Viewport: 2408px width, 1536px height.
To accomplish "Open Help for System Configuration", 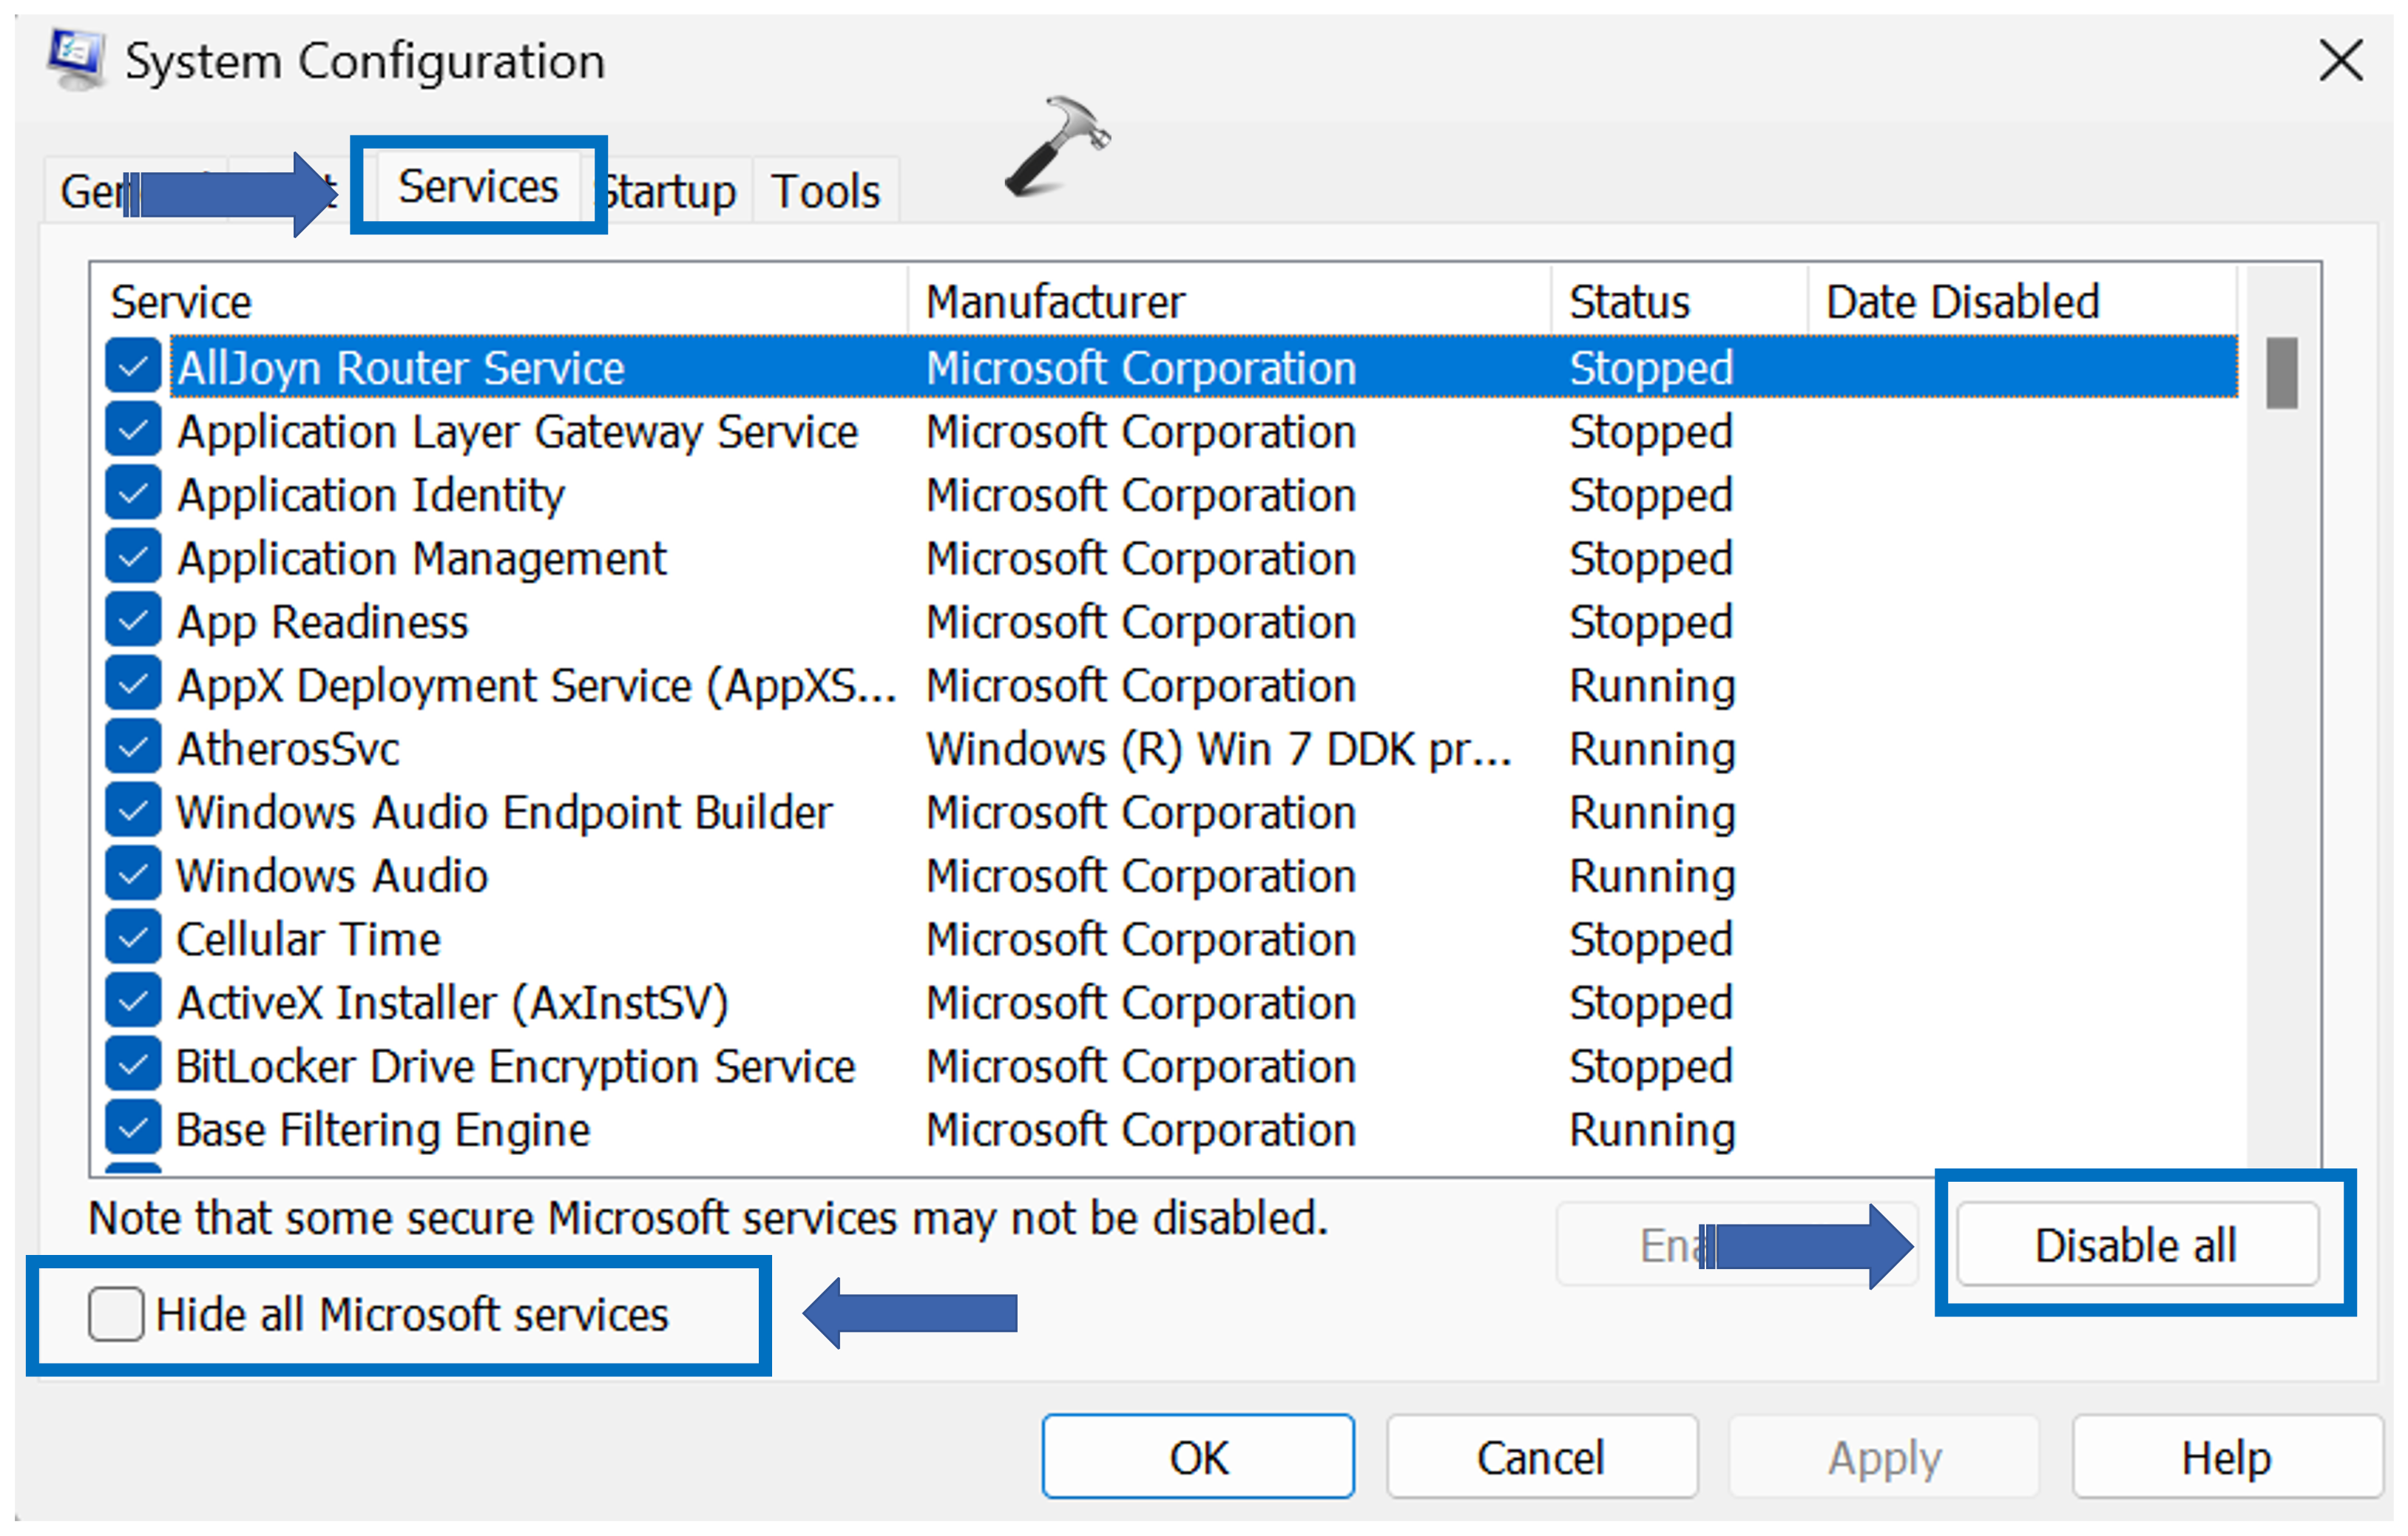I will pos(2225,1457).
